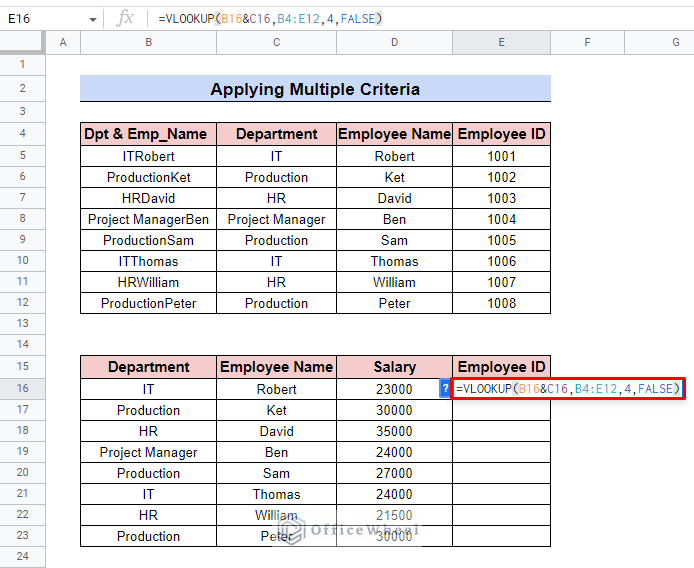Select the HRDavid cell
Image resolution: width=694 pixels, height=568 pixels.
pyautogui.click(x=148, y=198)
